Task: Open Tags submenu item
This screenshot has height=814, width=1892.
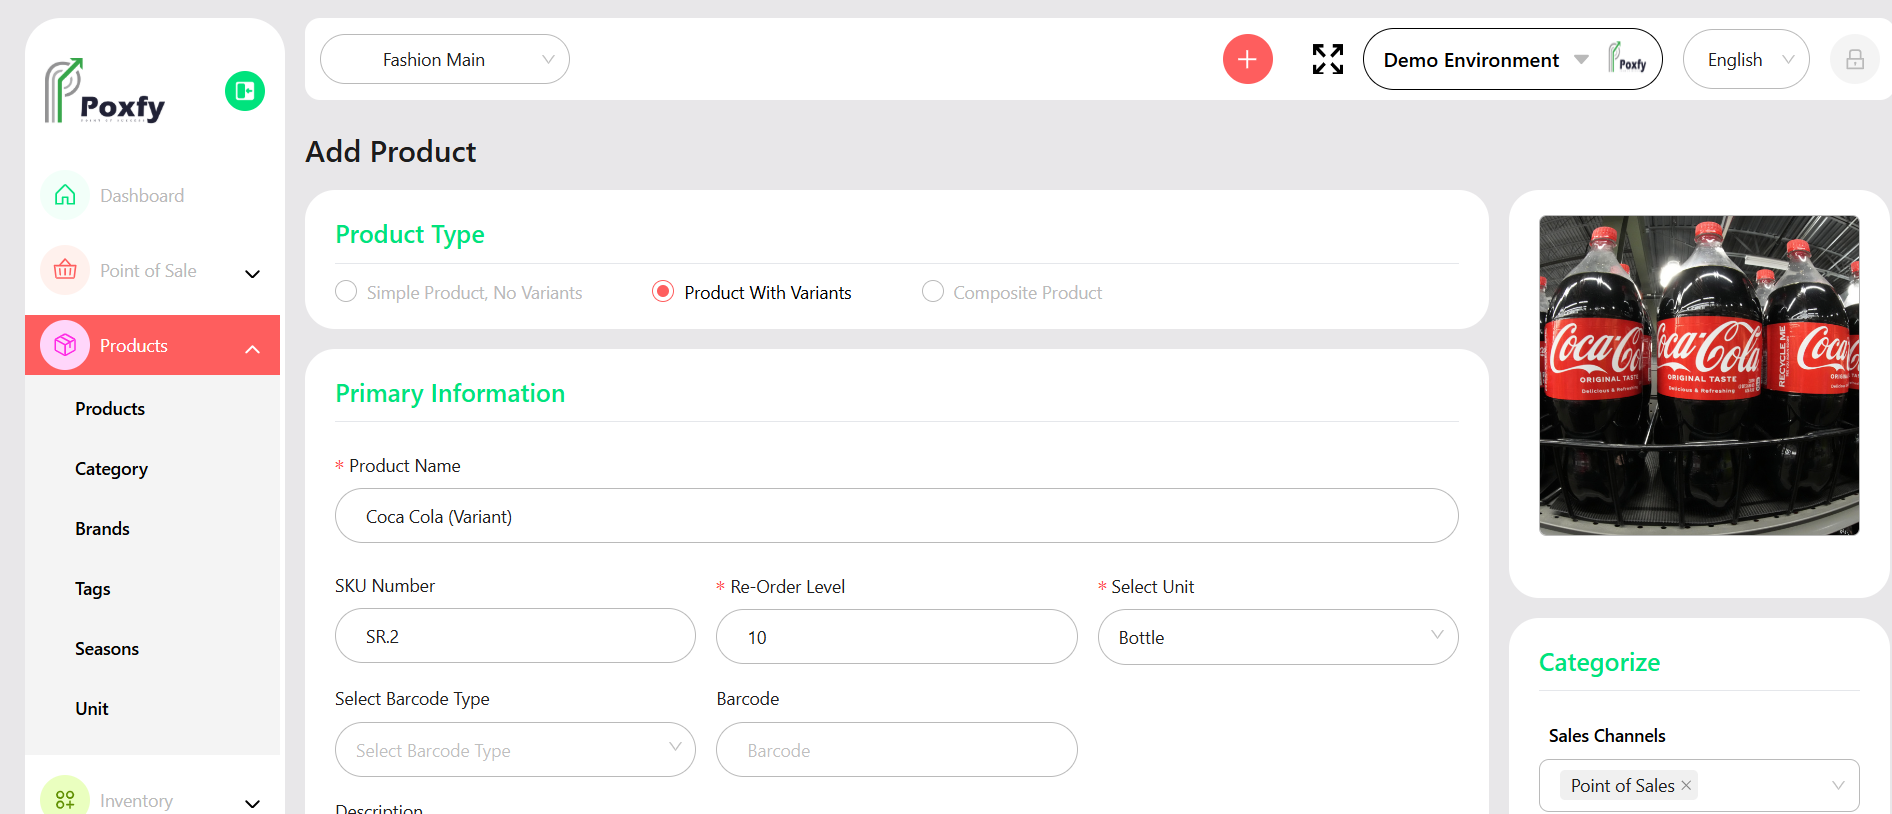Action: click(x=92, y=589)
